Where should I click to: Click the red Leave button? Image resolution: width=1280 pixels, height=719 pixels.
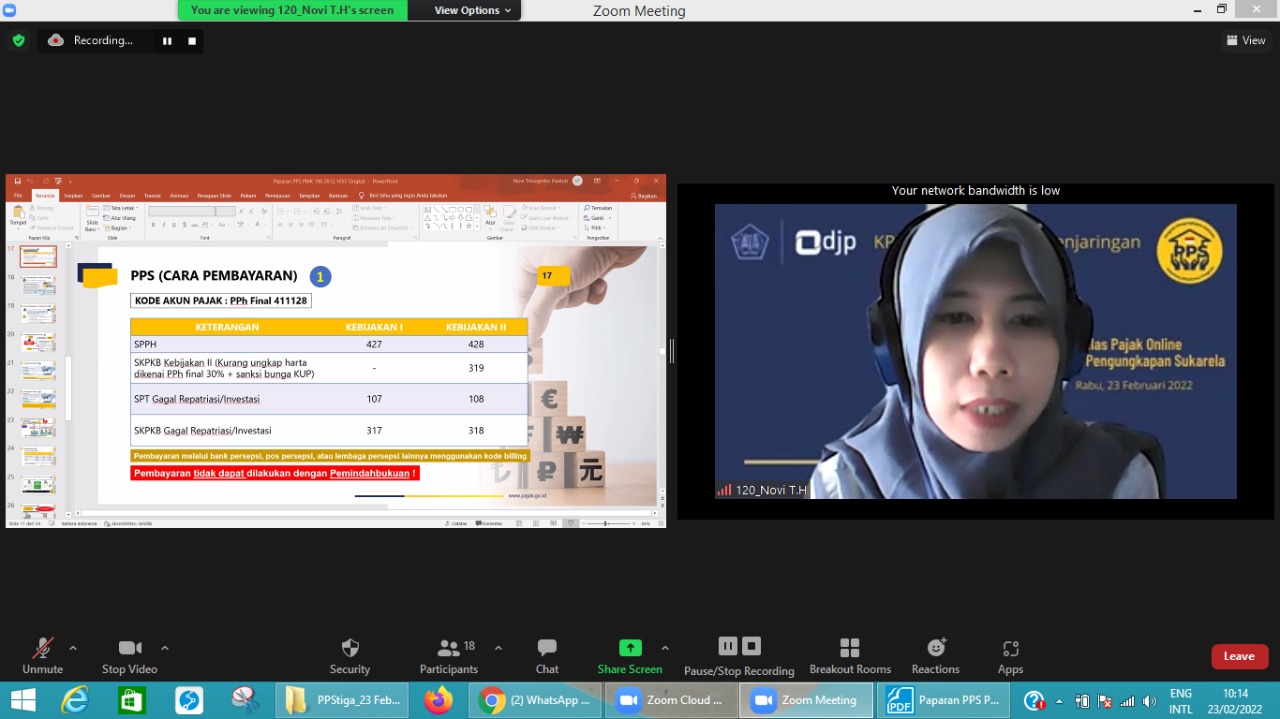1239,656
